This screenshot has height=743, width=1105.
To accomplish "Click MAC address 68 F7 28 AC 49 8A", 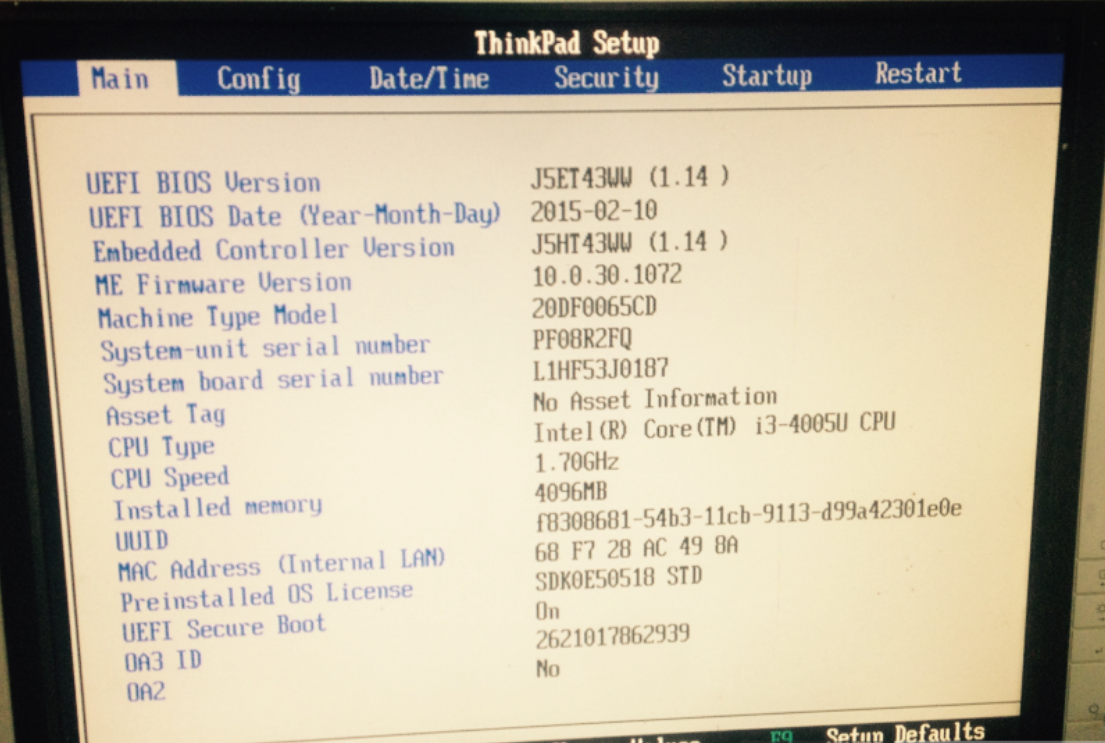I will (x=637, y=547).
